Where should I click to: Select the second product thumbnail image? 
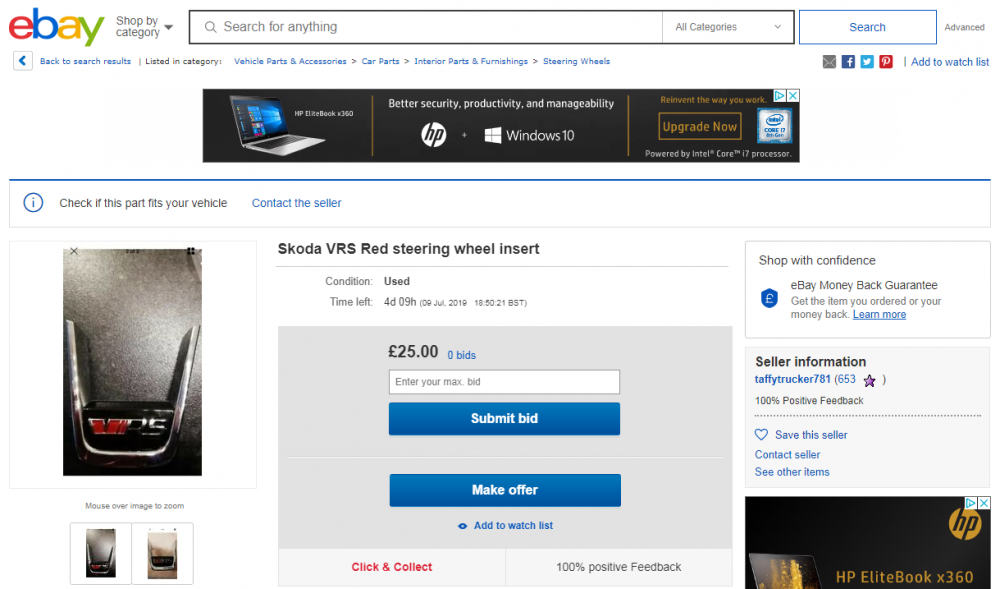click(163, 553)
